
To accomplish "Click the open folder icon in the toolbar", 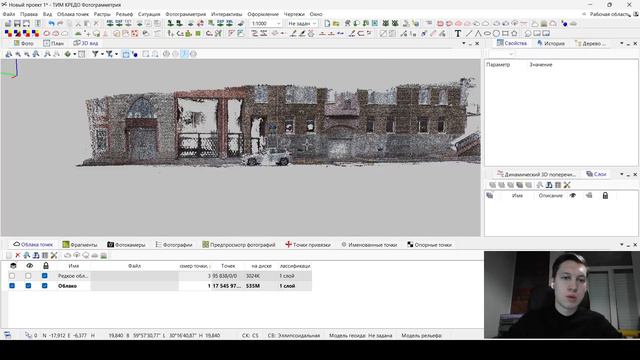I will (336, 24).
